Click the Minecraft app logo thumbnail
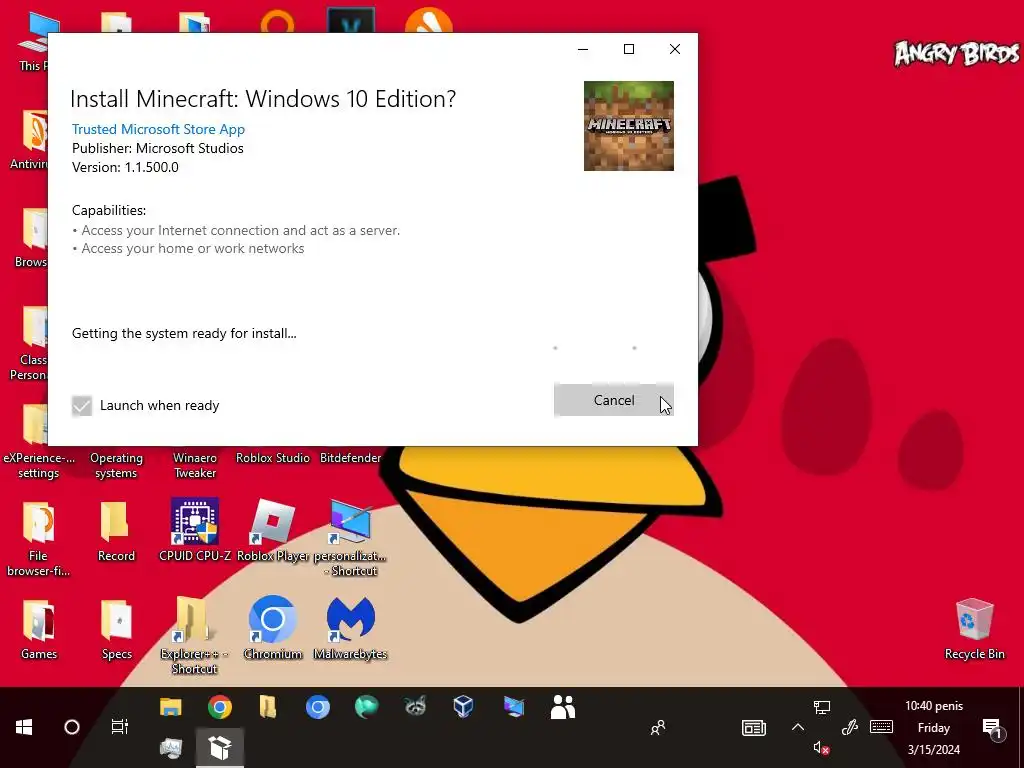Screen dimensions: 1024x768 click(x=628, y=126)
